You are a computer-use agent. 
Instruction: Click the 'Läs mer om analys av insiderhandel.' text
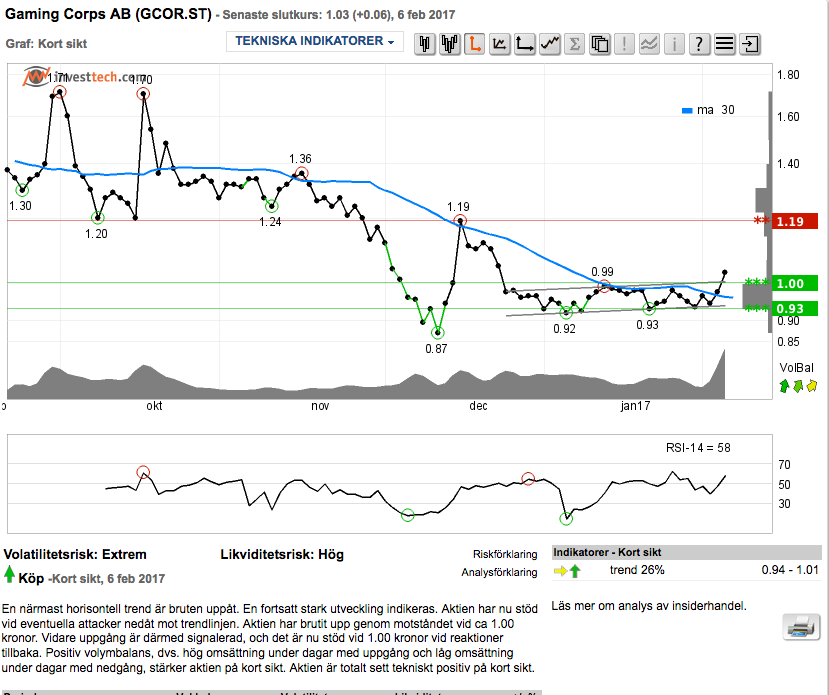(x=649, y=606)
